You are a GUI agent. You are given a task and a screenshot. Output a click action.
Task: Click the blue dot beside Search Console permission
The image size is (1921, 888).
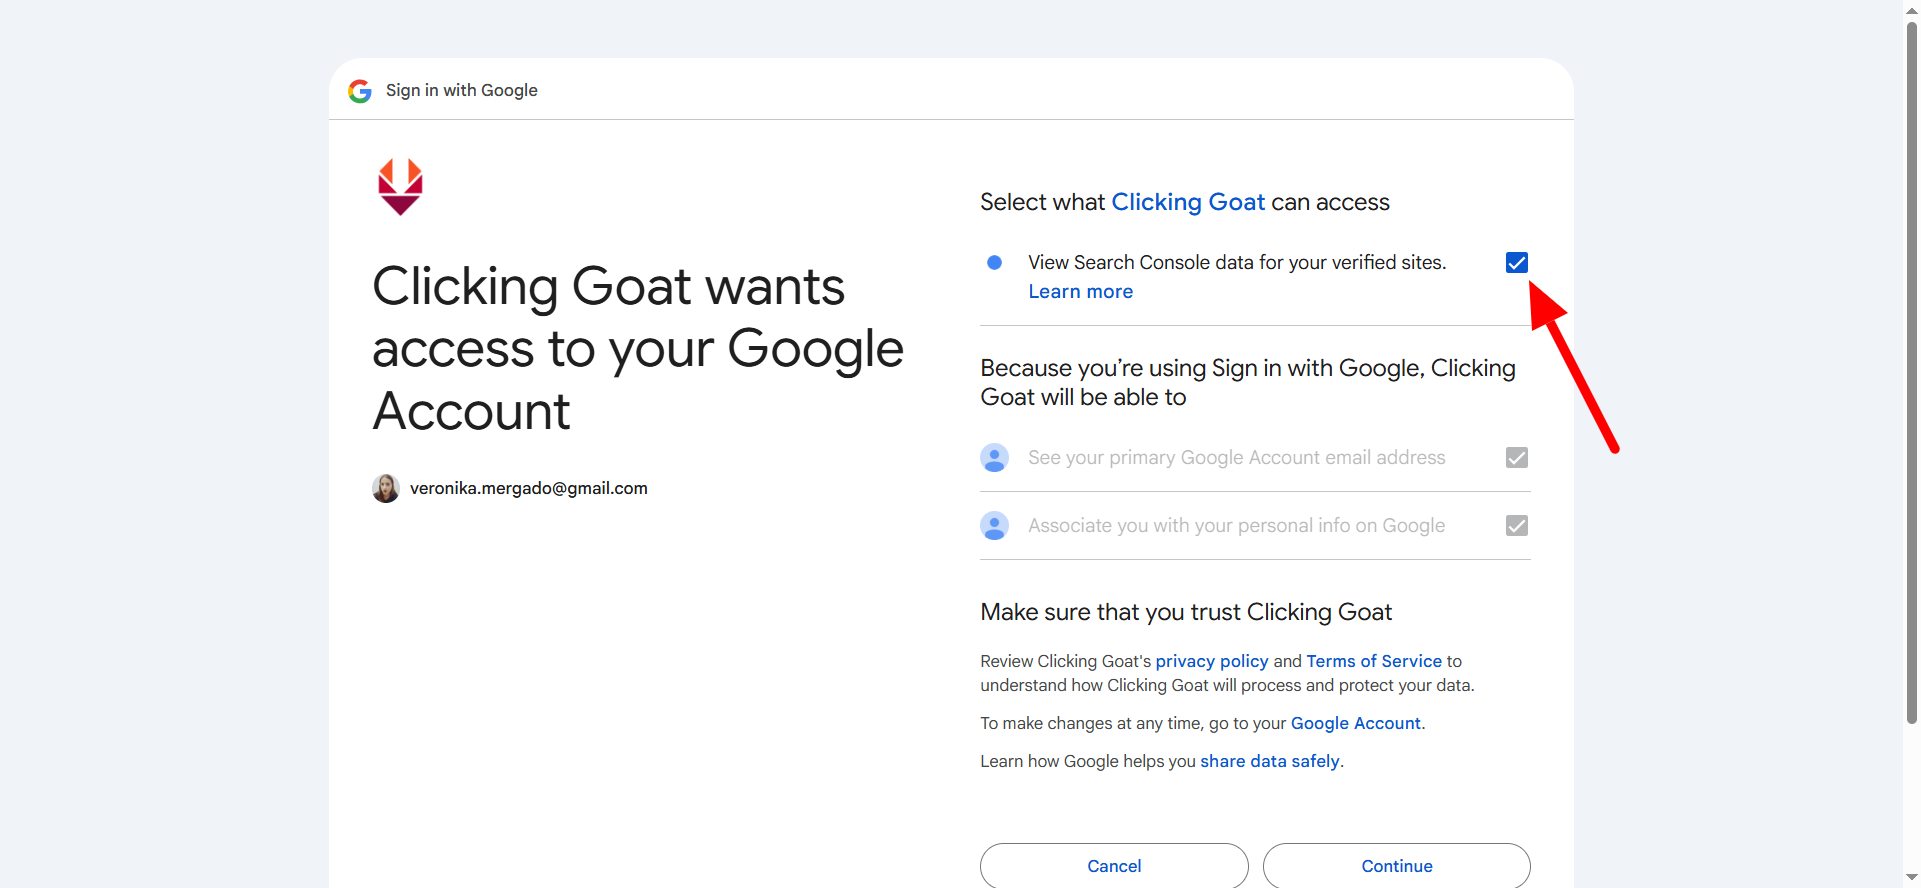coord(994,263)
